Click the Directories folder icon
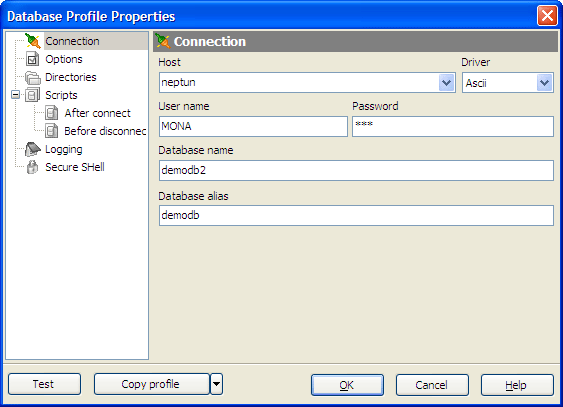The image size is (563, 407). point(33,78)
